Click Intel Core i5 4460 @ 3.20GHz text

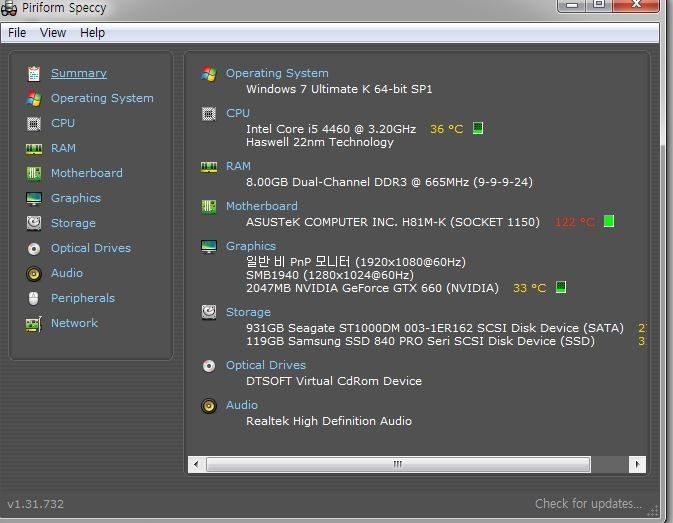pos(331,129)
